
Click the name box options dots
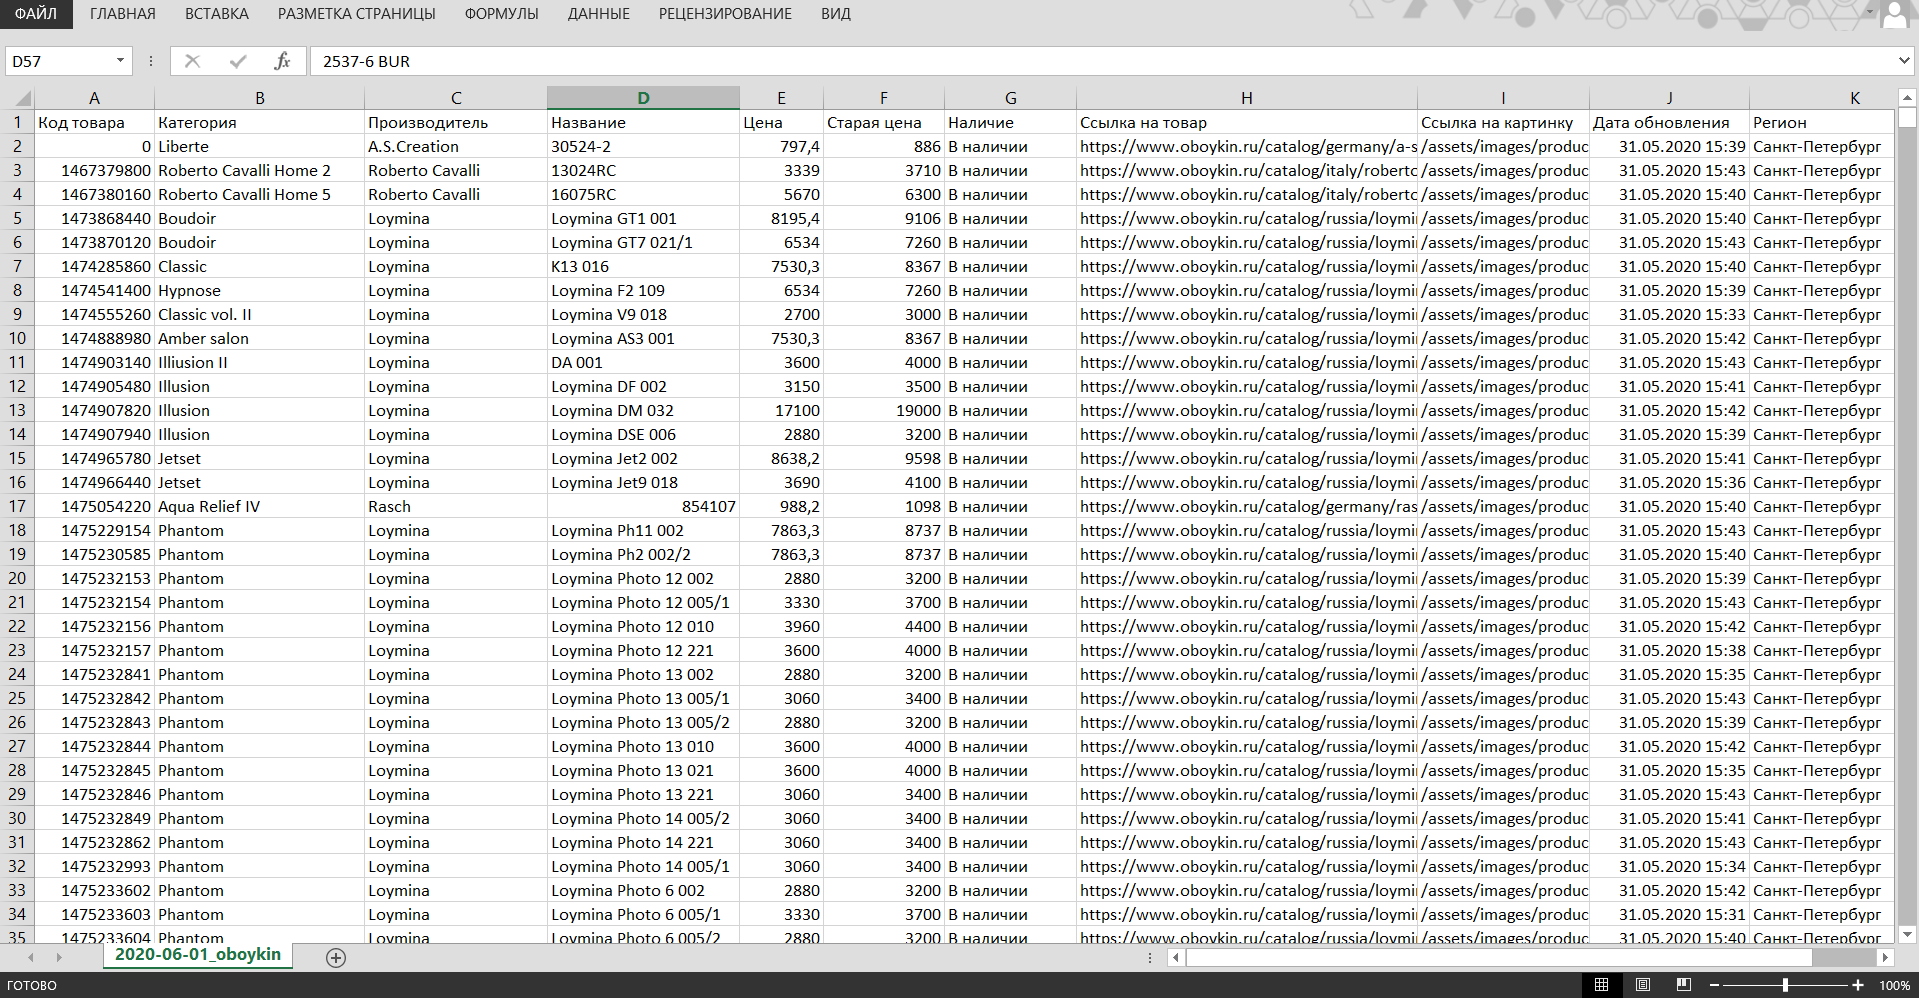(151, 61)
